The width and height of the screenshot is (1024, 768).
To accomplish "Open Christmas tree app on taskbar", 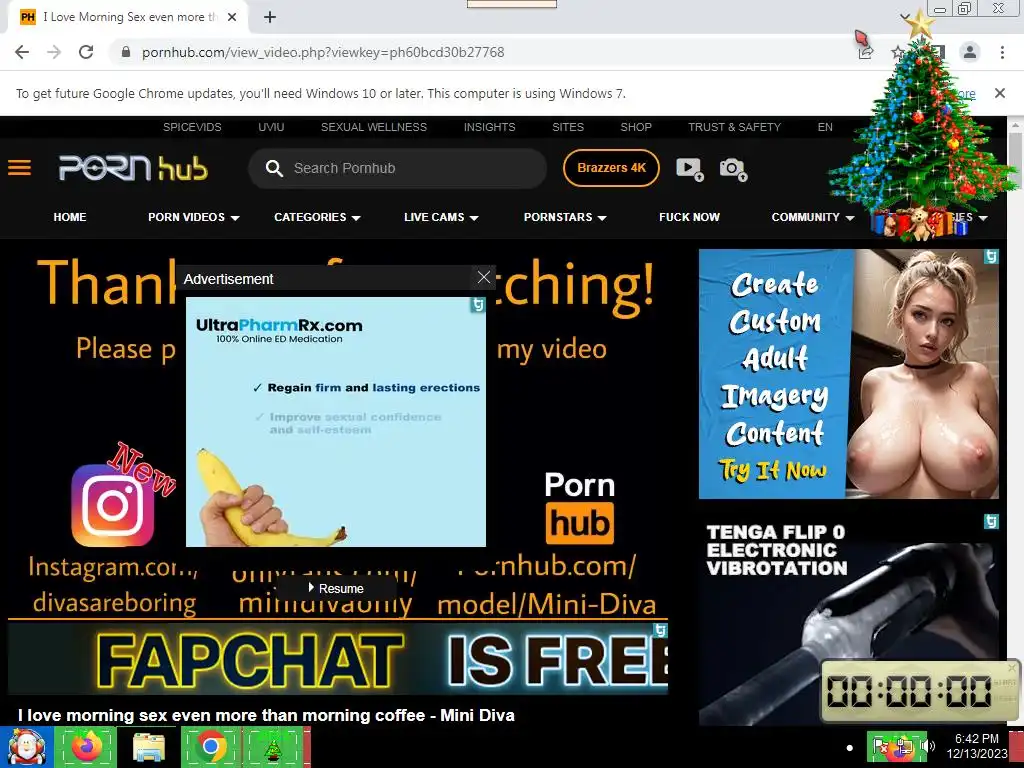I will tap(274, 747).
